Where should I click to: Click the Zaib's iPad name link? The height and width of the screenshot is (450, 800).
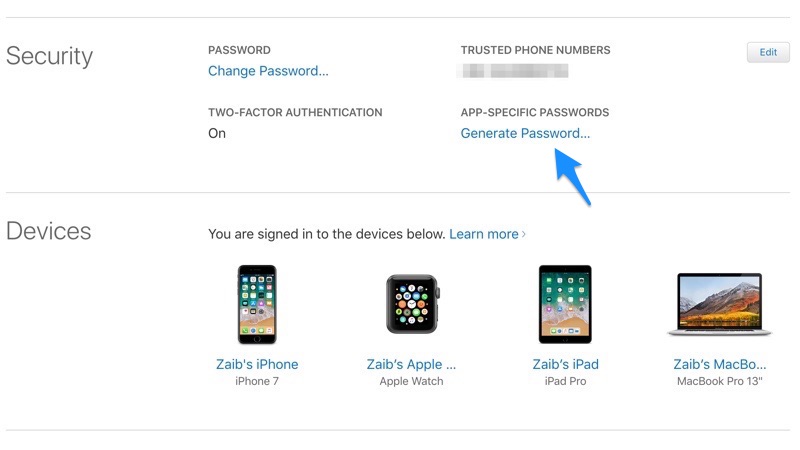click(x=565, y=364)
